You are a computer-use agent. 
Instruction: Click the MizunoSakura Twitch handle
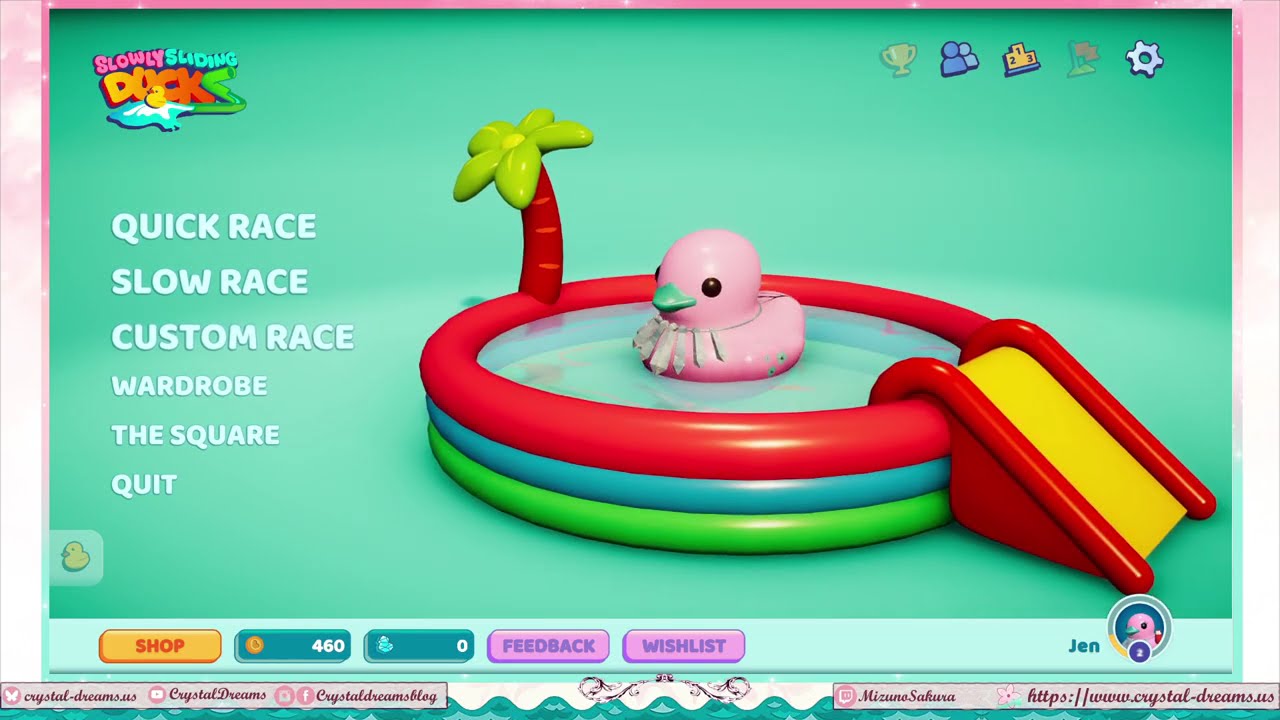[x=907, y=696]
